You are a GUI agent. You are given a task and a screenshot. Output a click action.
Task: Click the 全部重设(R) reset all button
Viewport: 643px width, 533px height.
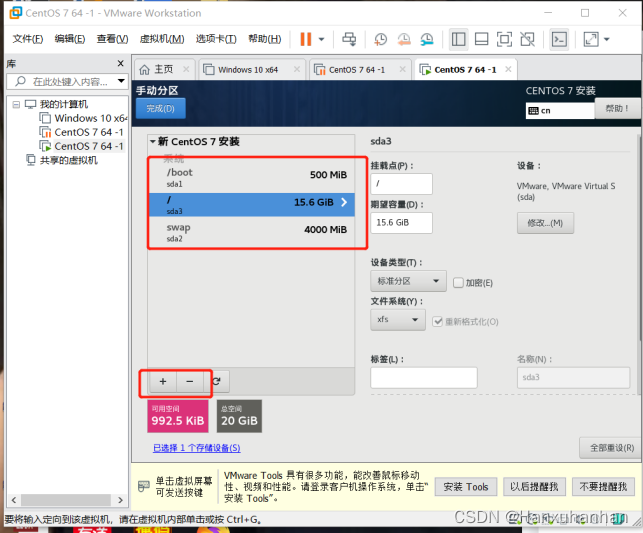tap(611, 448)
